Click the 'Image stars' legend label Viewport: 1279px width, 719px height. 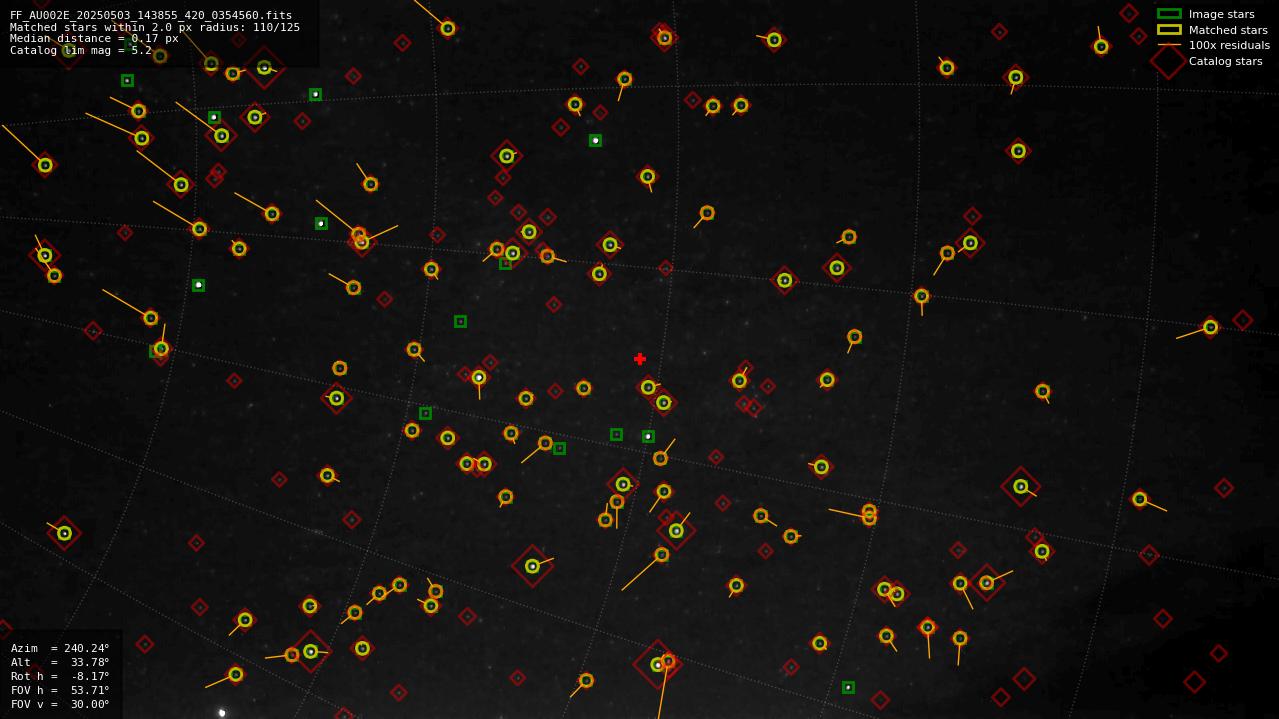pyautogui.click(x=1221, y=14)
